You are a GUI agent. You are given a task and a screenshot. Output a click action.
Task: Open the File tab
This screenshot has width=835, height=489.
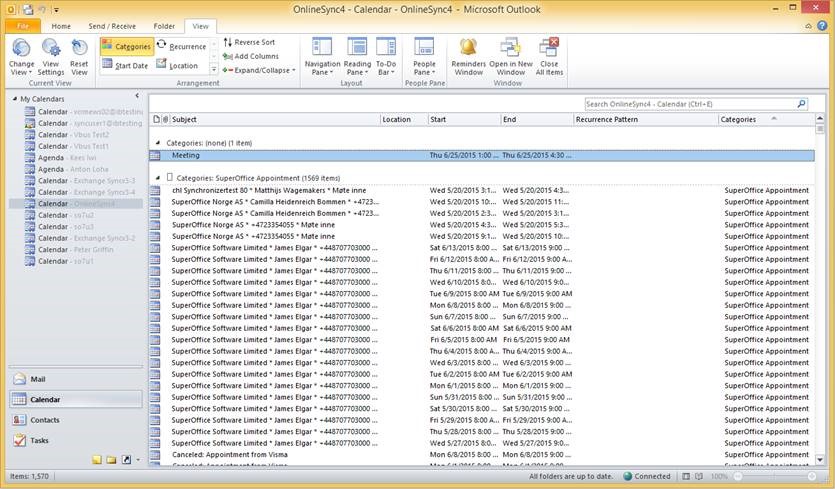click(x=23, y=26)
